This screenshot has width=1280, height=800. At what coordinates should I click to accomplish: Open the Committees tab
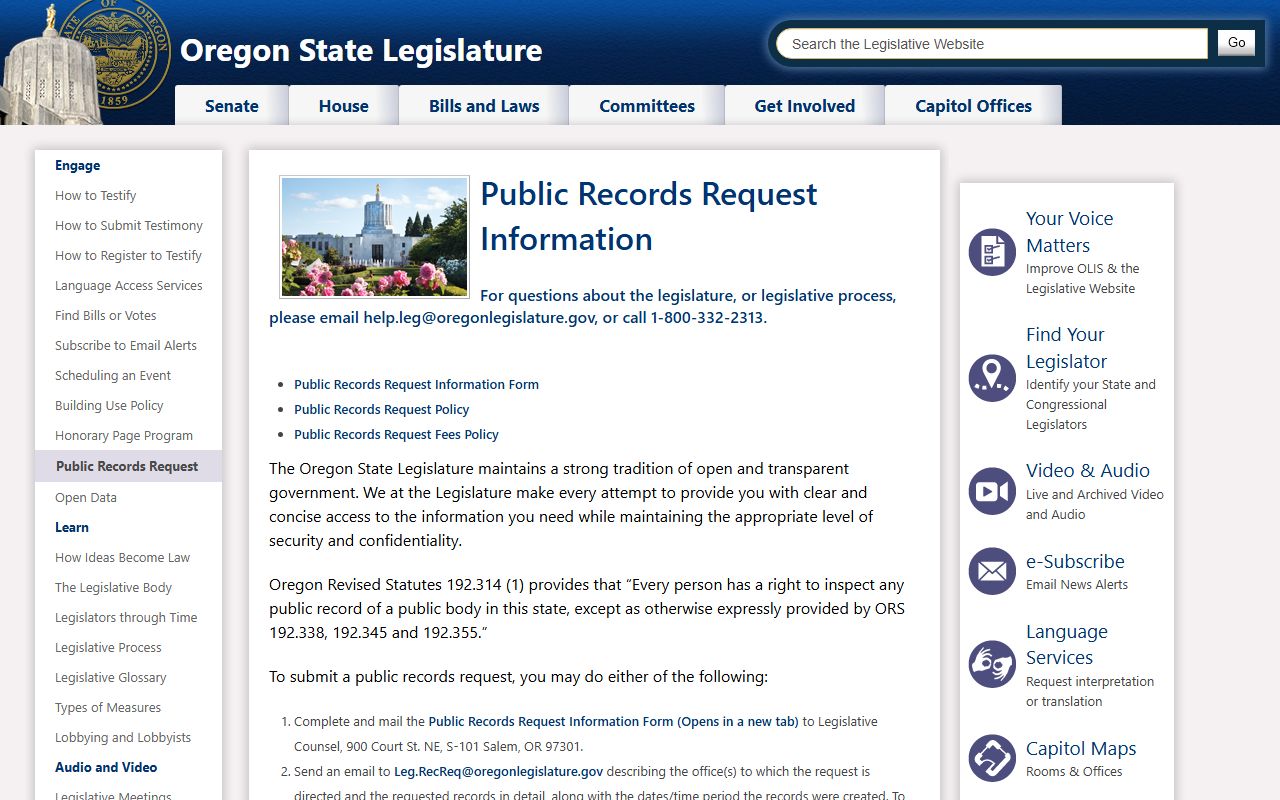point(647,106)
